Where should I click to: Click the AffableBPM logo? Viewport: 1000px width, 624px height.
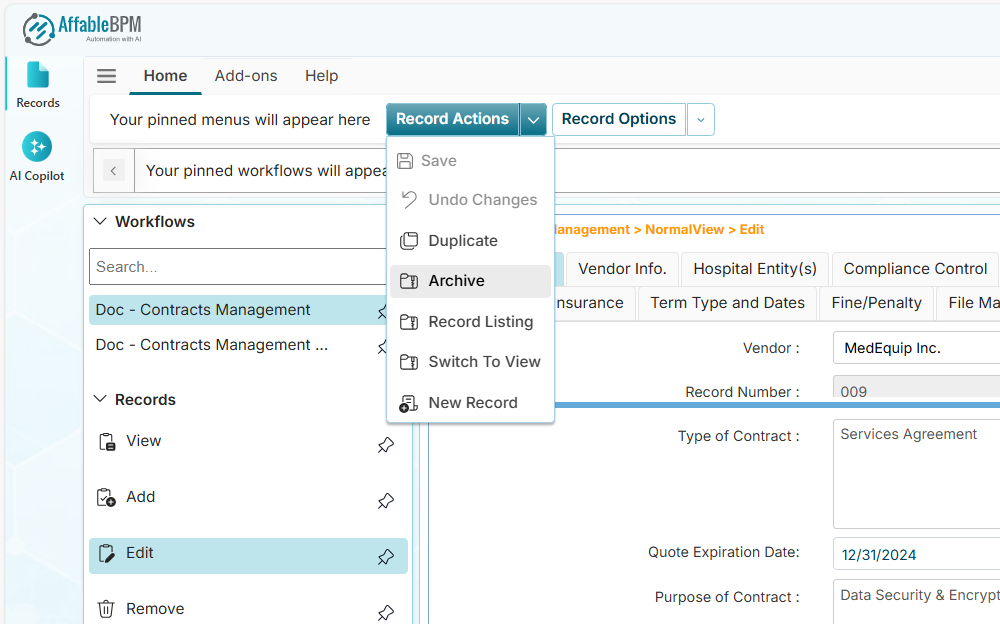point(82,29)
